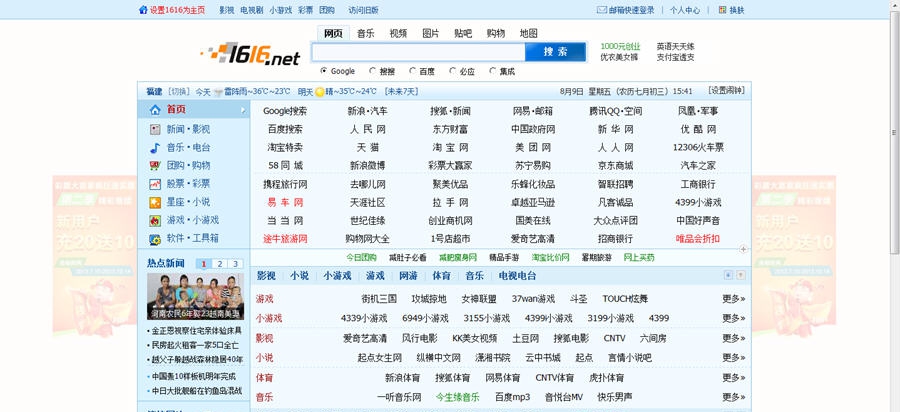Open the 电视电台 tab in category bar
The height and width of the screenshot is (412, 900).
(517, 275)
